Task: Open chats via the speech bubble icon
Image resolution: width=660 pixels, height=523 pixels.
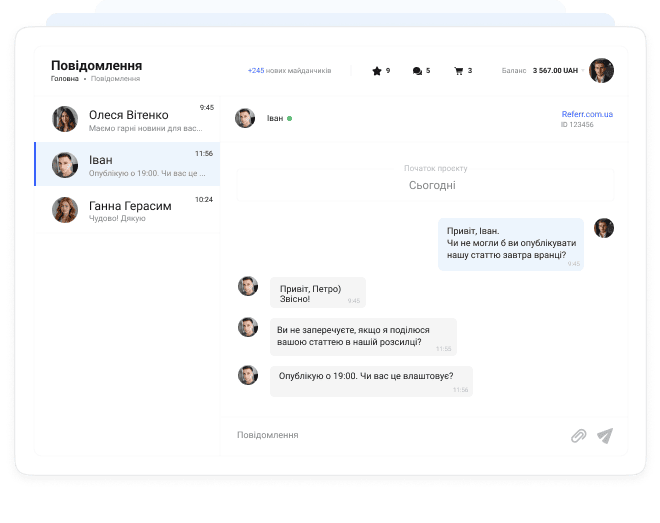Action: pyautogui.click(x=417, y=71)
